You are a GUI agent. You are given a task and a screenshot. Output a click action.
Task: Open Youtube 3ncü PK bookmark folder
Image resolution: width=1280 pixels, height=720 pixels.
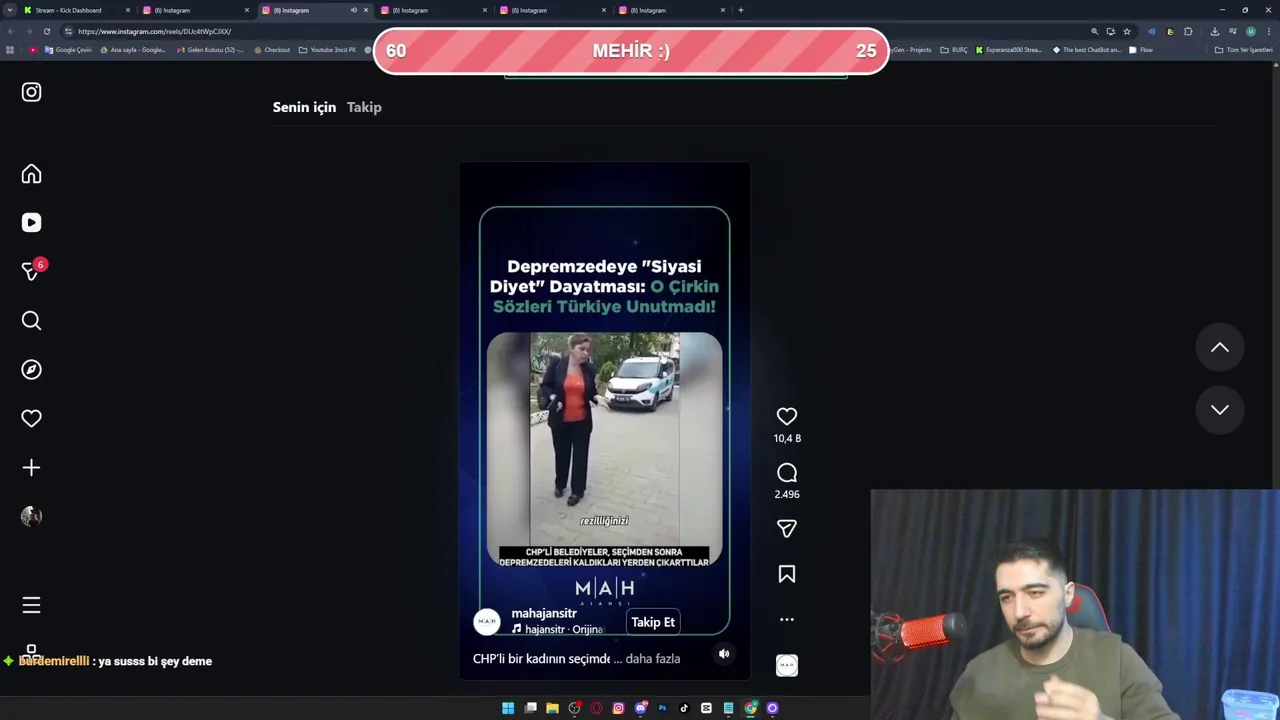(x=327, y=50)
